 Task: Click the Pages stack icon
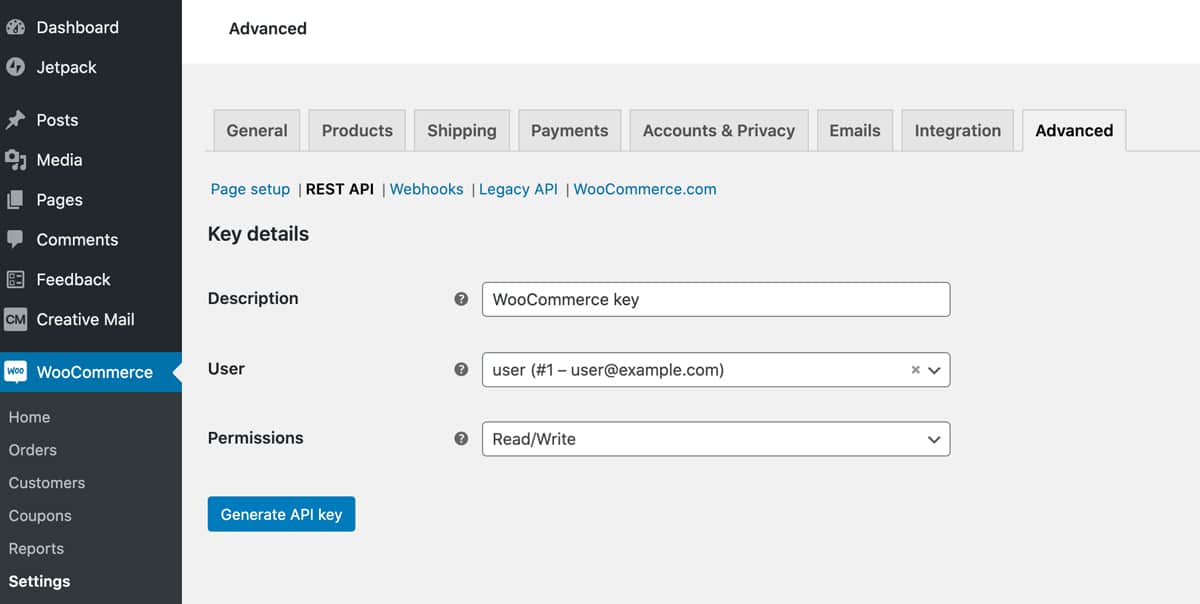[x=15, y=200]
